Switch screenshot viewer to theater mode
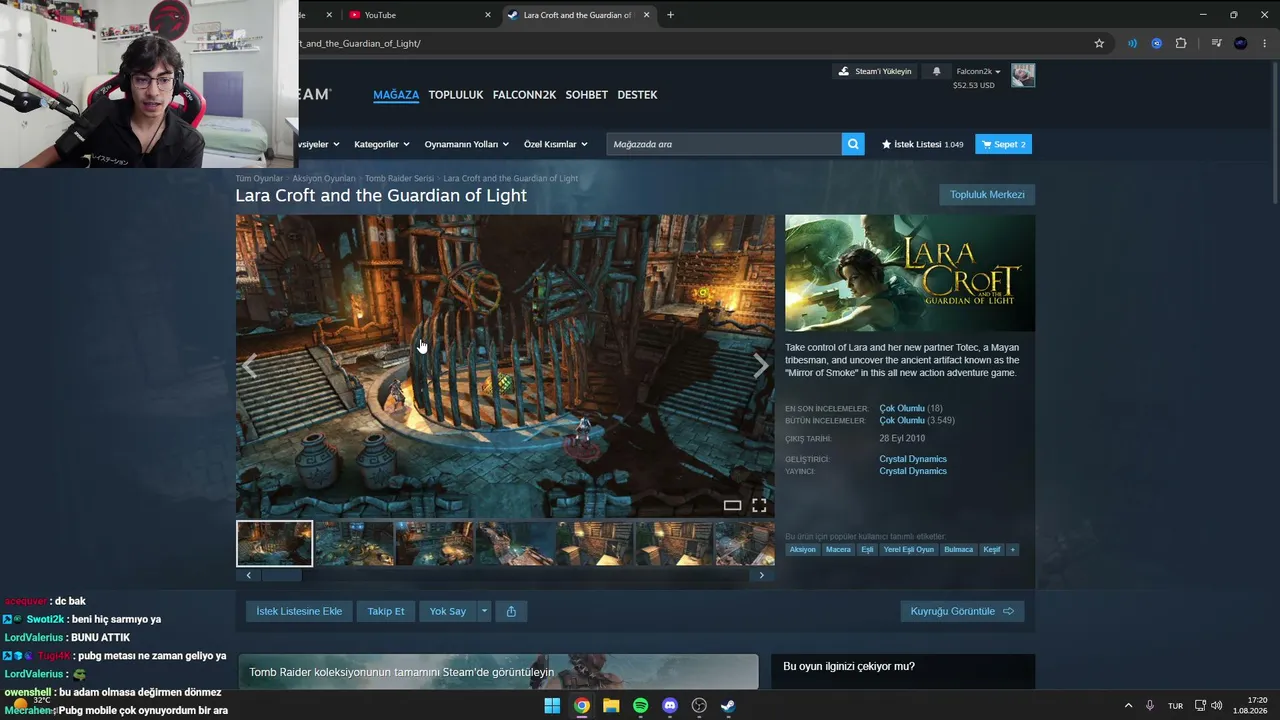Viewport: 1280px width, 720px height. (732, 505)
